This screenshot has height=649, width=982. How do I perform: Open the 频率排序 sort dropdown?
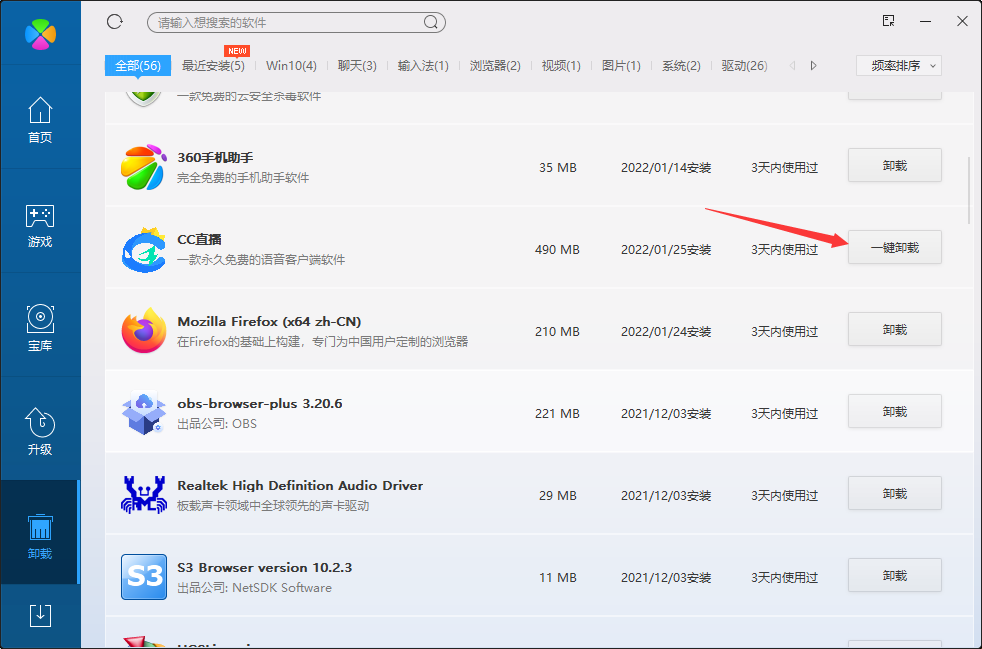click(899, 66)
